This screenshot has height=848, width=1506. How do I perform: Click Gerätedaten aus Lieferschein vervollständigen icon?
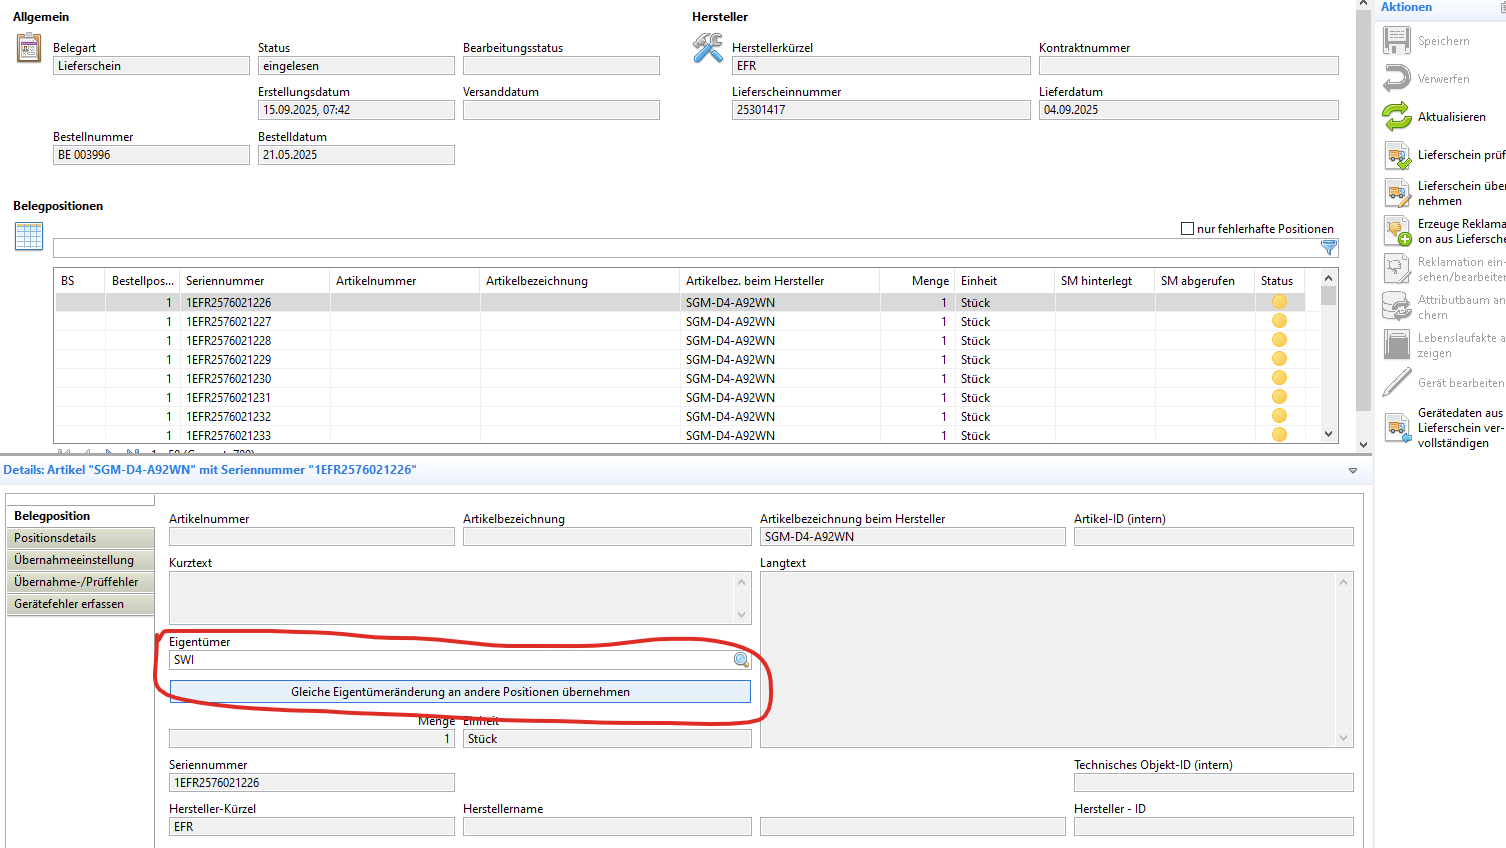1397,428
